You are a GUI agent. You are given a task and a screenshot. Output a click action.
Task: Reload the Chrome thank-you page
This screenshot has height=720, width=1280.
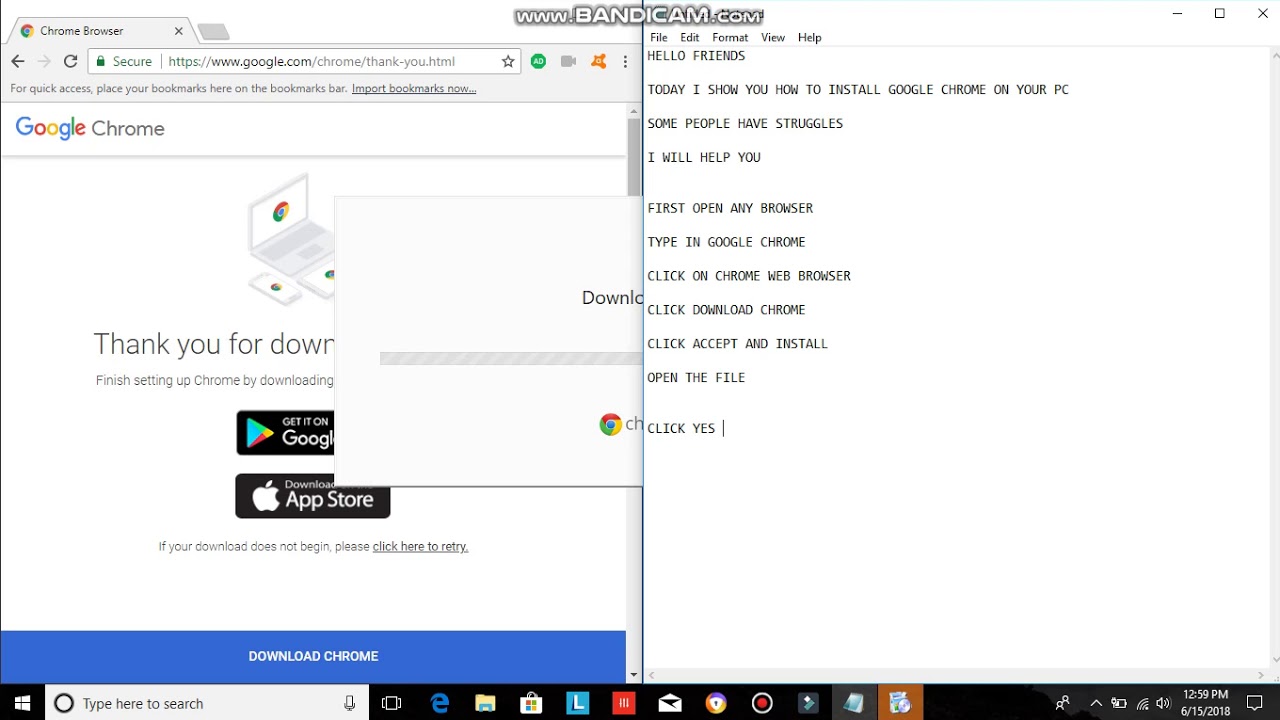point(70,61)
